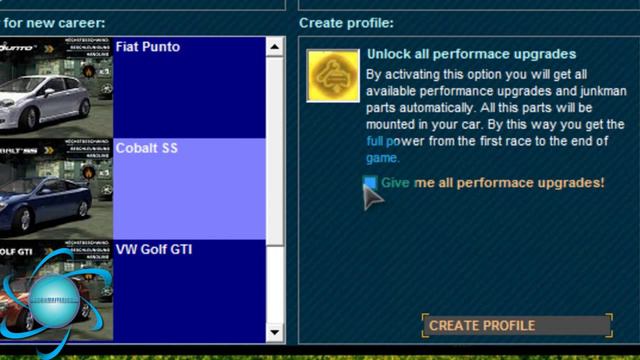Select Cobalt SS in the car list

coord(189,189)
